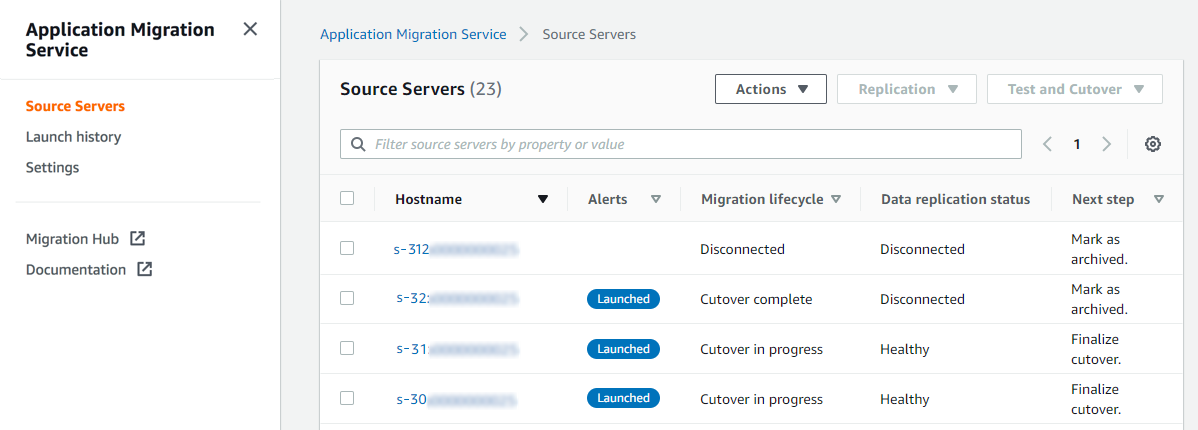Image resolution: width=1198 pixels, height=430 pixels.
Task: Sort the Alerts column
Action: (656, 199)
